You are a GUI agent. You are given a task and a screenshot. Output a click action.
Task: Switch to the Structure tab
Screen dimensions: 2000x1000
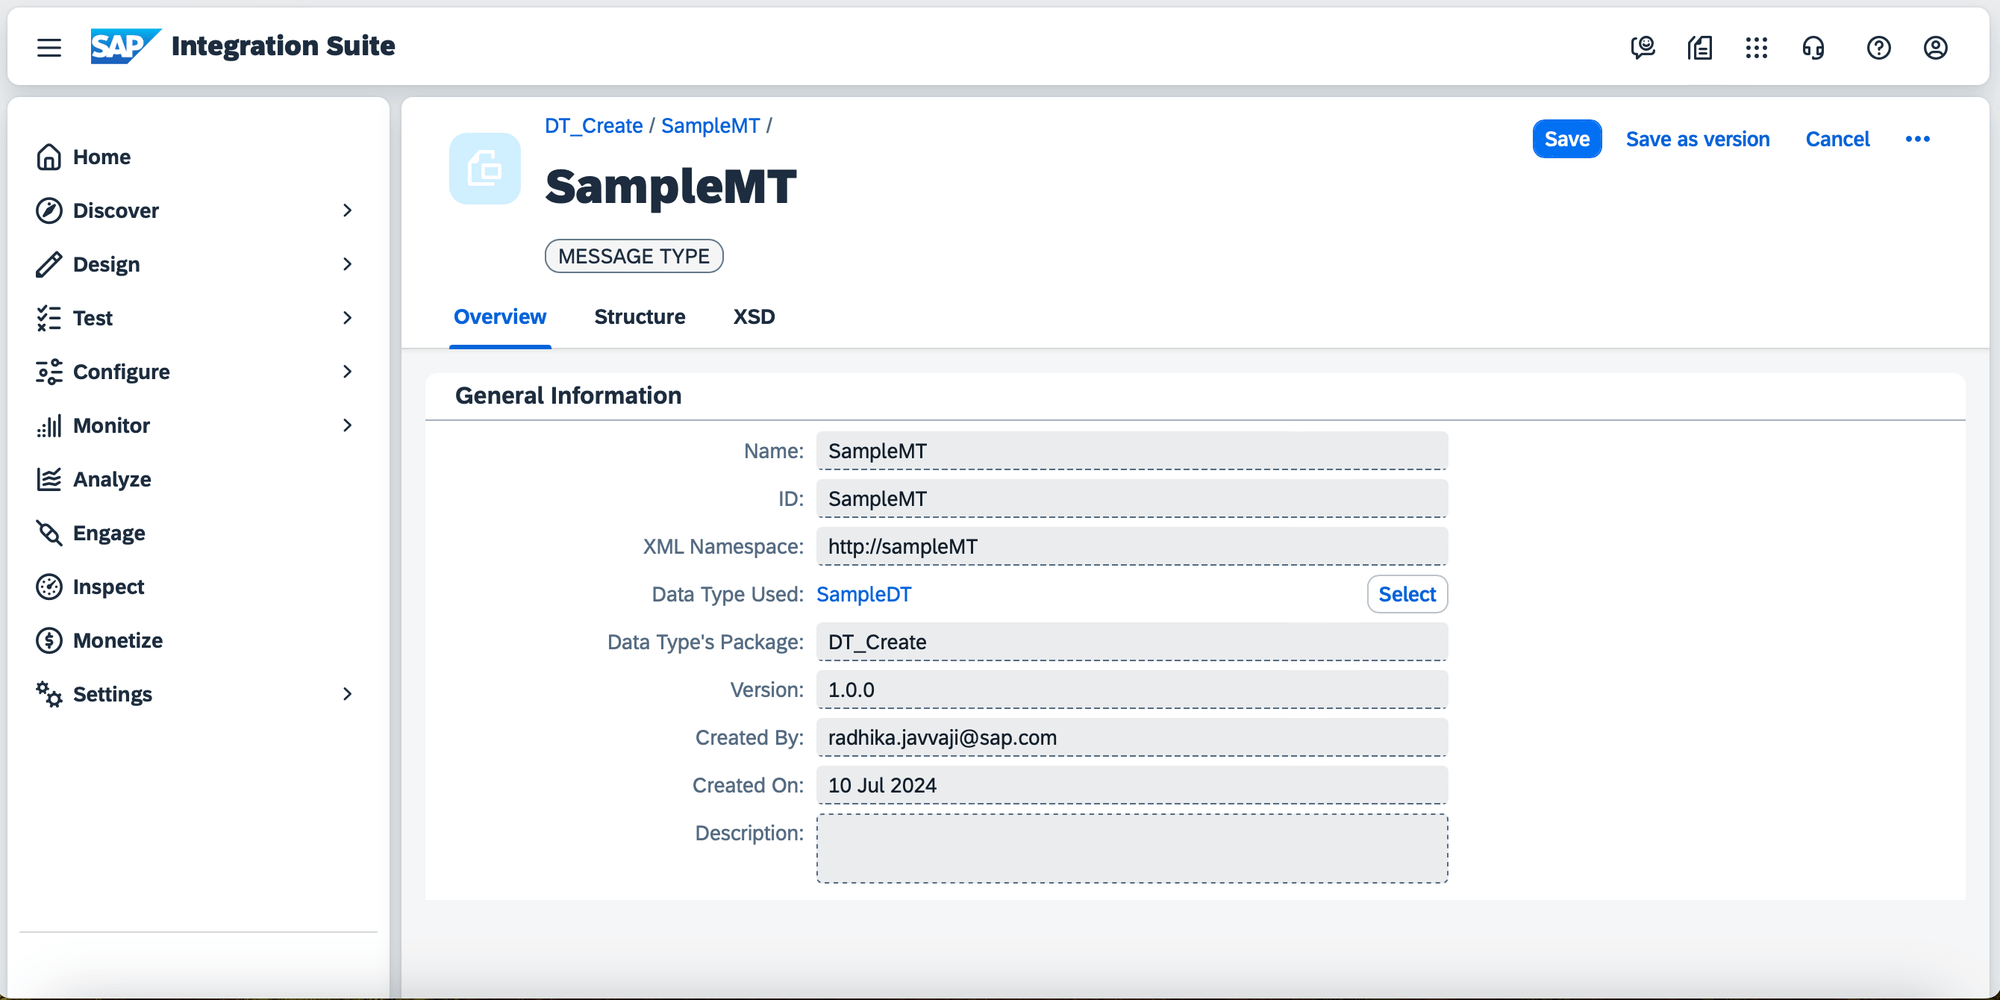click(639, 317)
